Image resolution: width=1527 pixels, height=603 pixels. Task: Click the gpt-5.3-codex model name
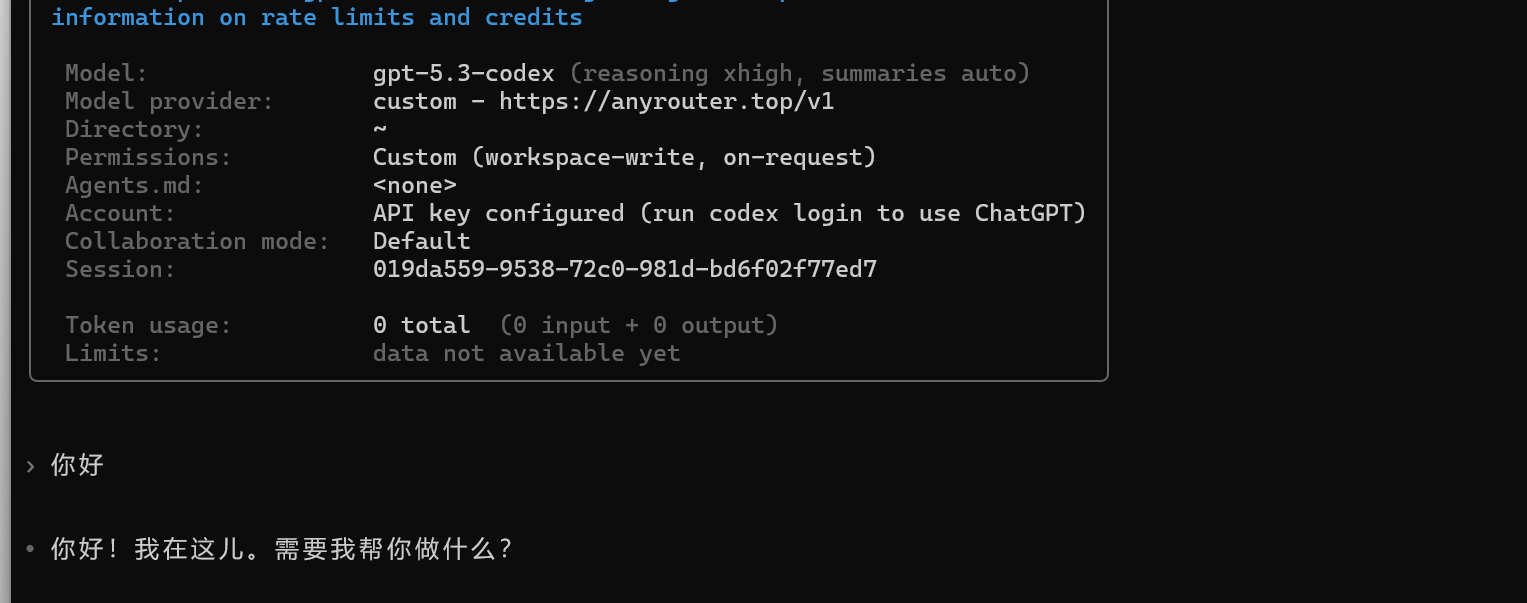[464, 73]
